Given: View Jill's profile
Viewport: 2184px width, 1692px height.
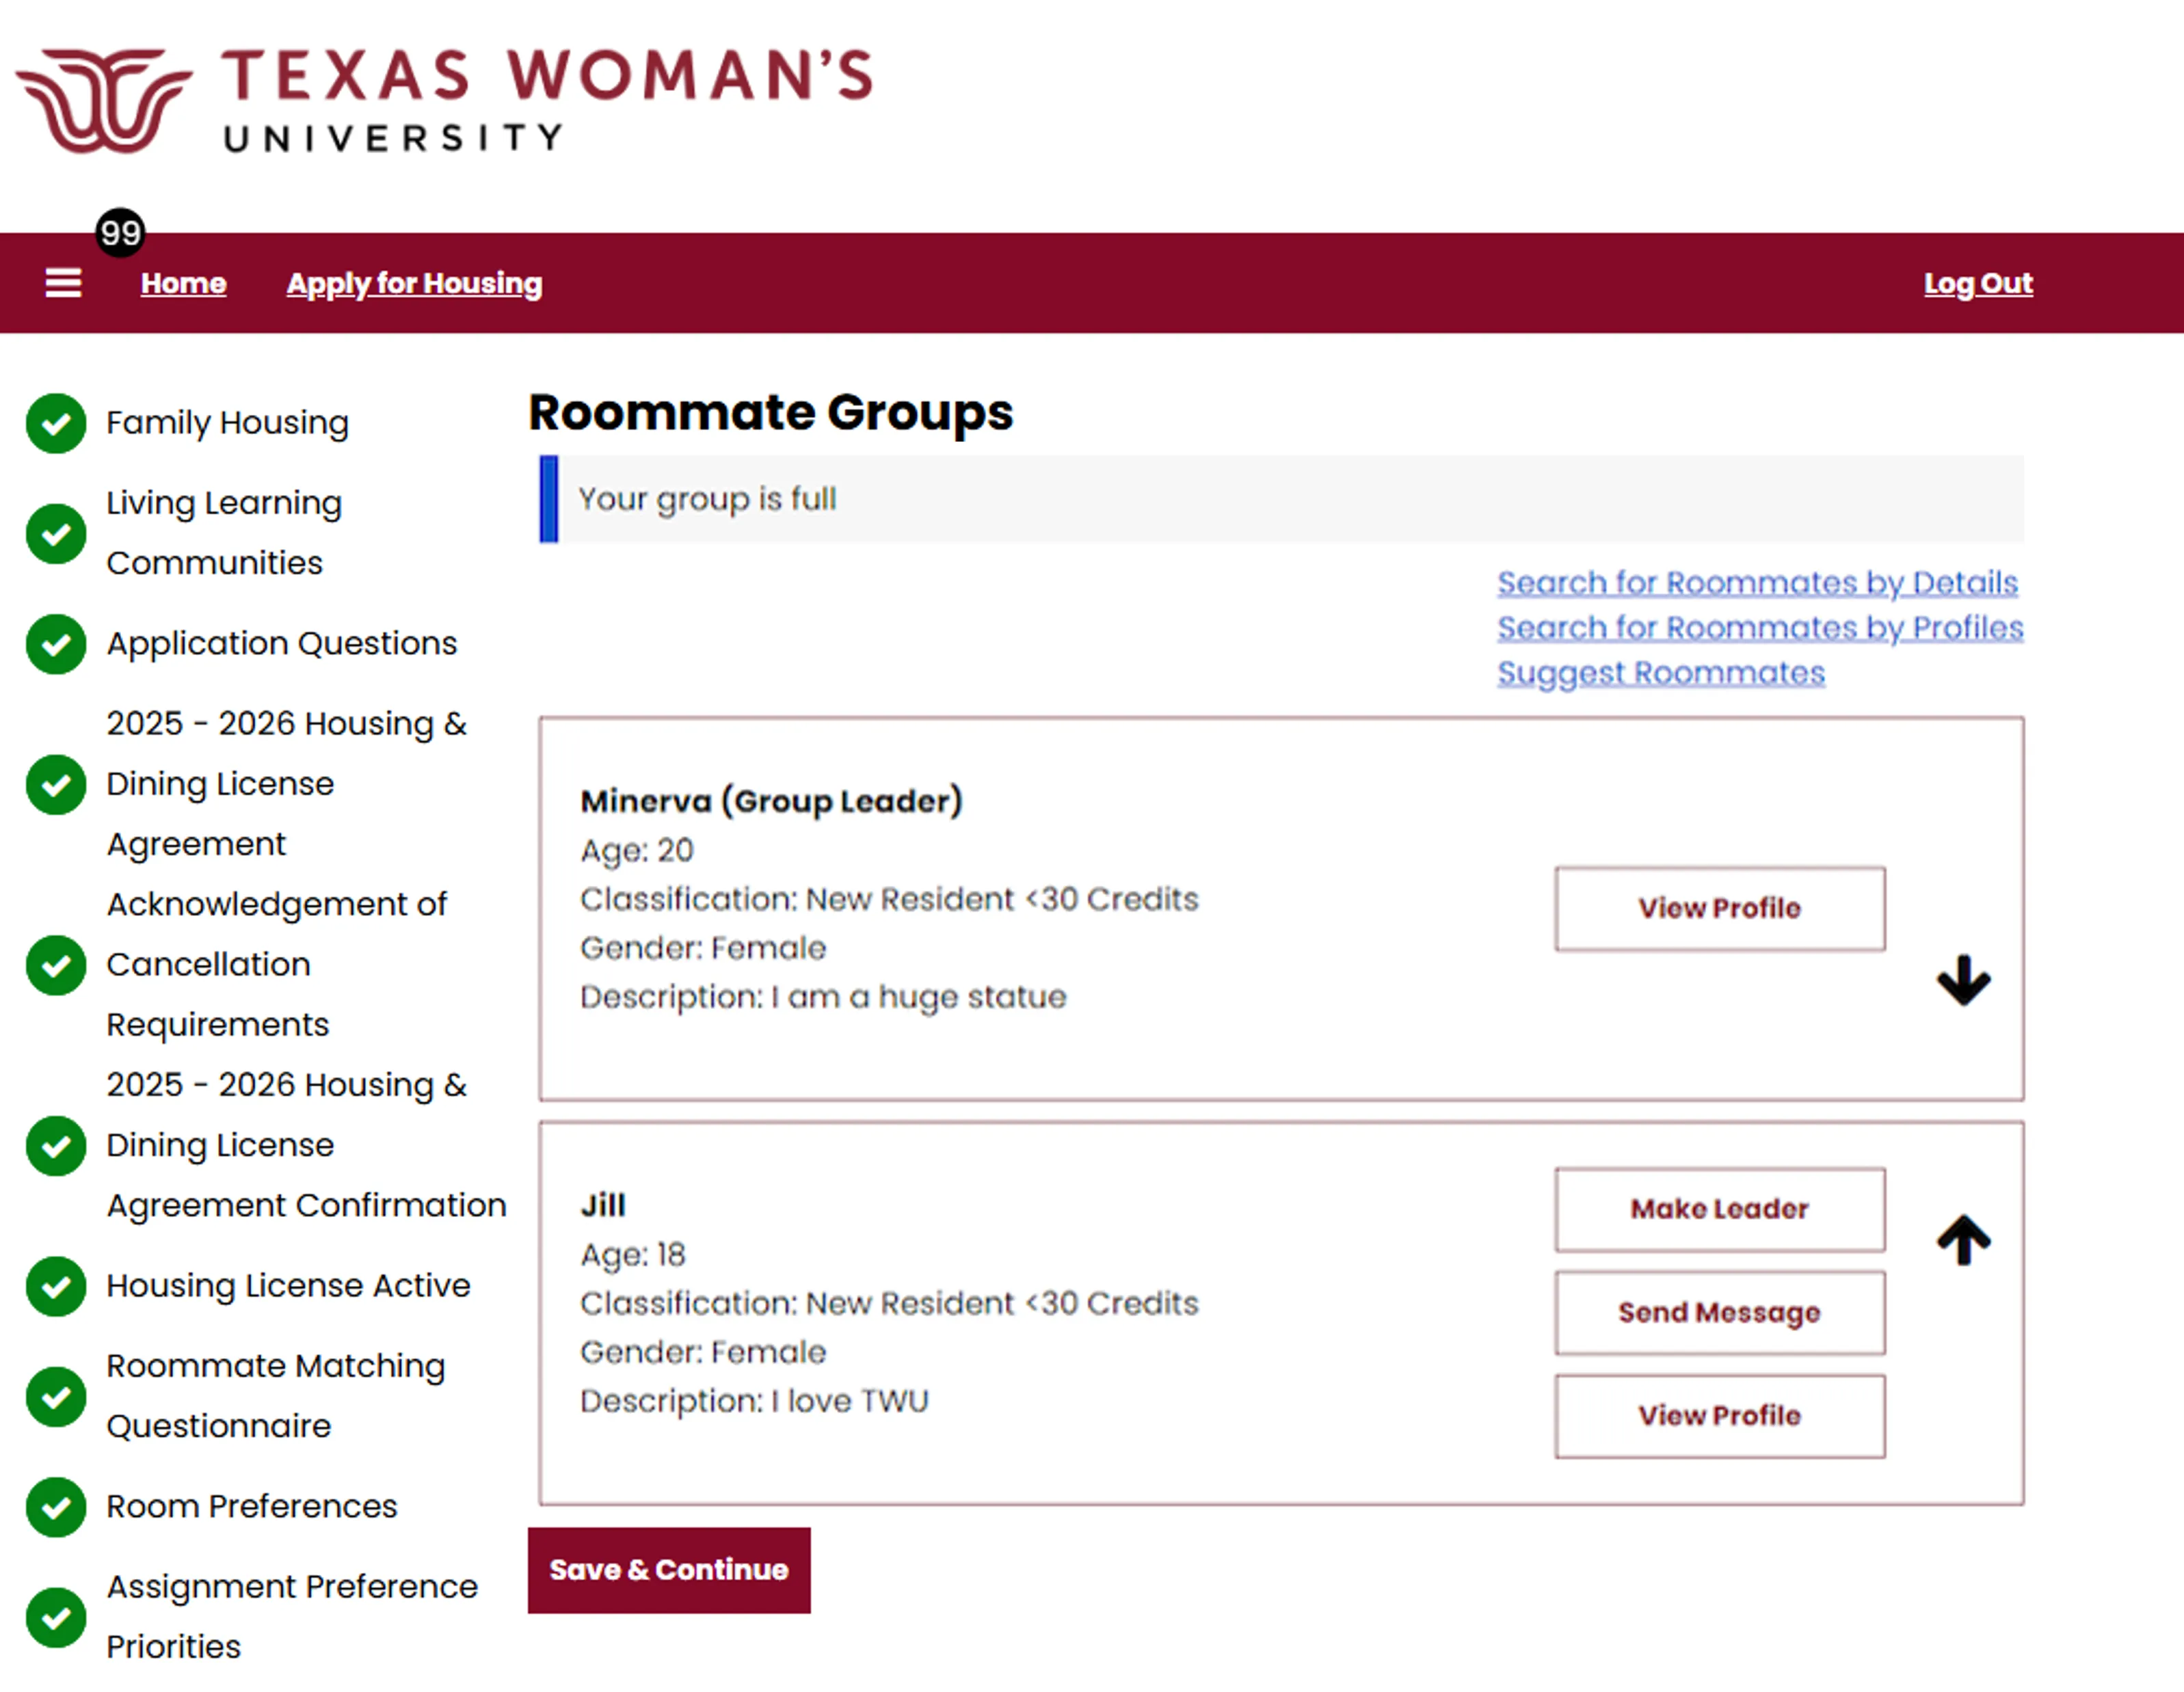Looking at the screenshot, I should [1719, 1416].
